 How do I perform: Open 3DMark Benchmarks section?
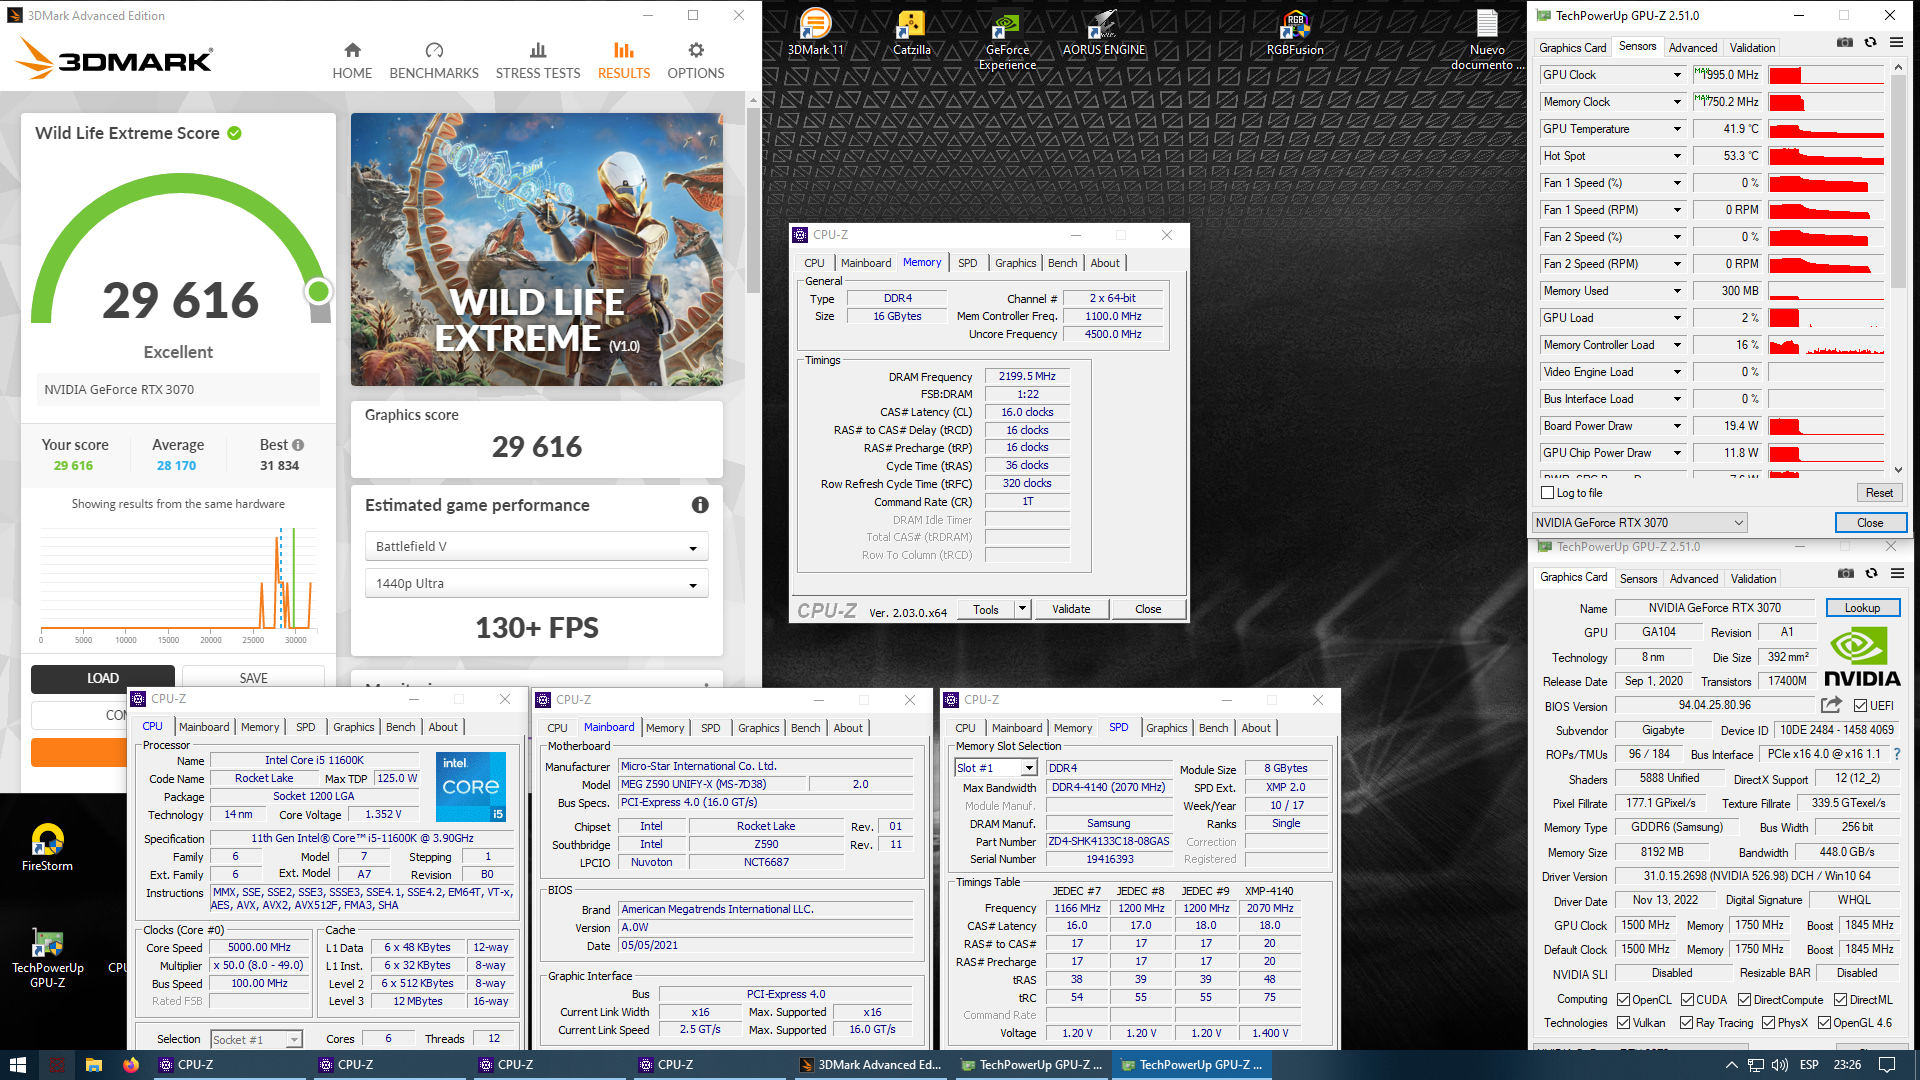point(434,61)
